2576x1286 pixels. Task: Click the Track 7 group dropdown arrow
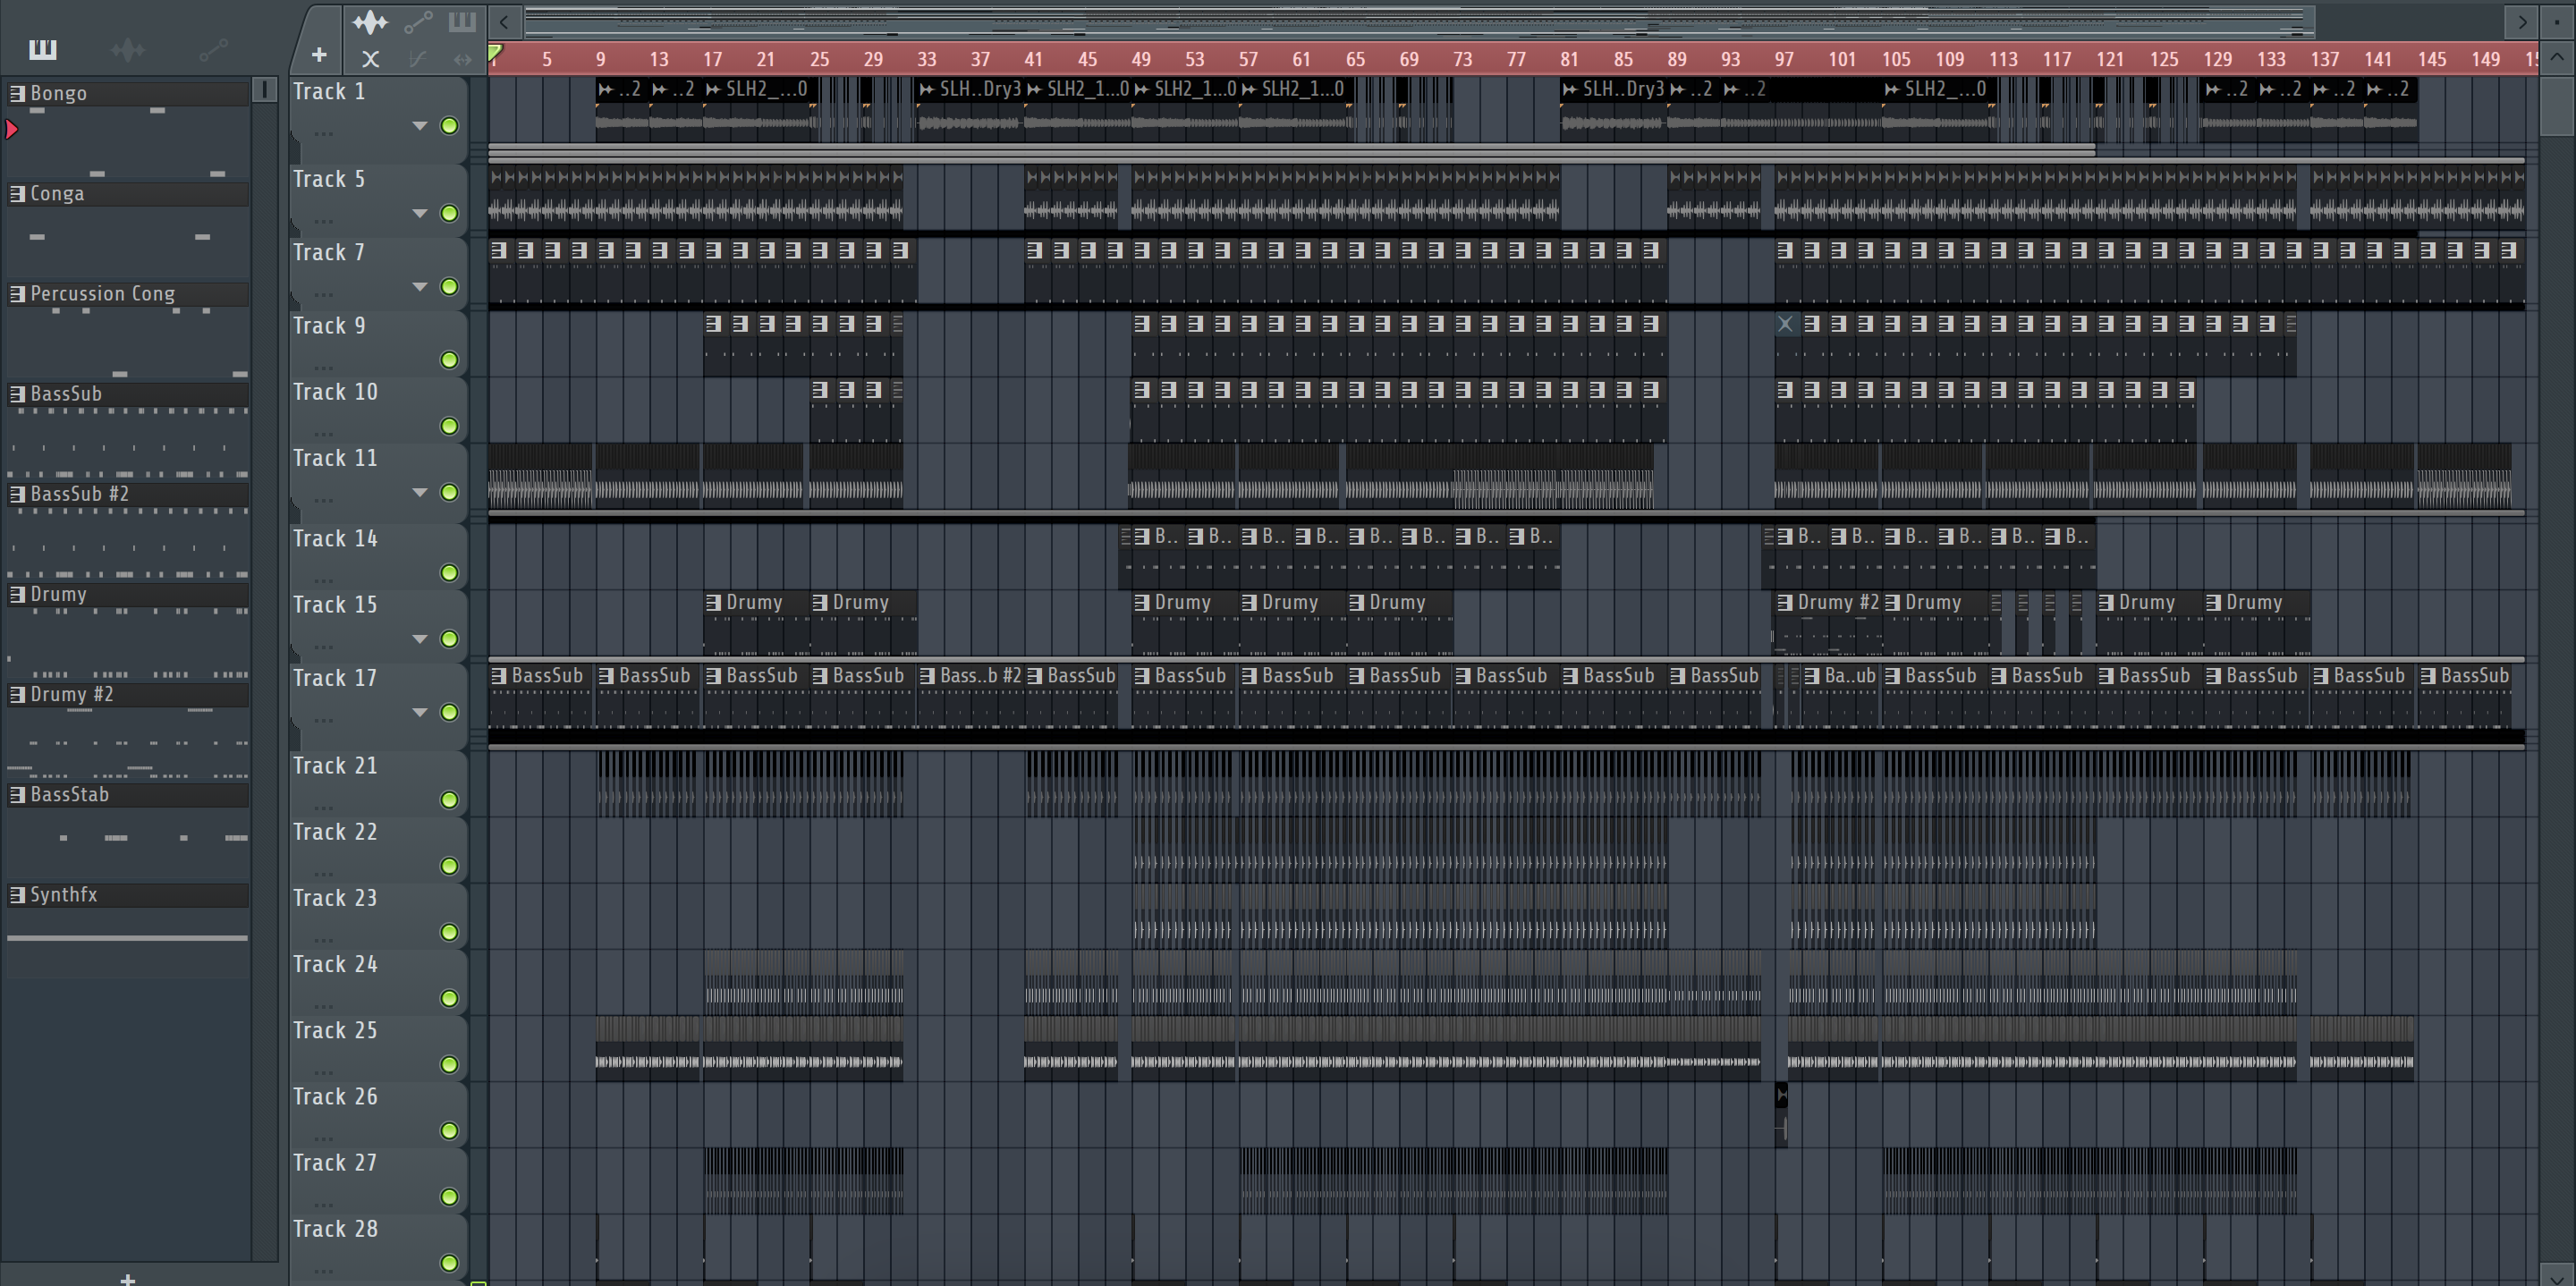(420, 287)
